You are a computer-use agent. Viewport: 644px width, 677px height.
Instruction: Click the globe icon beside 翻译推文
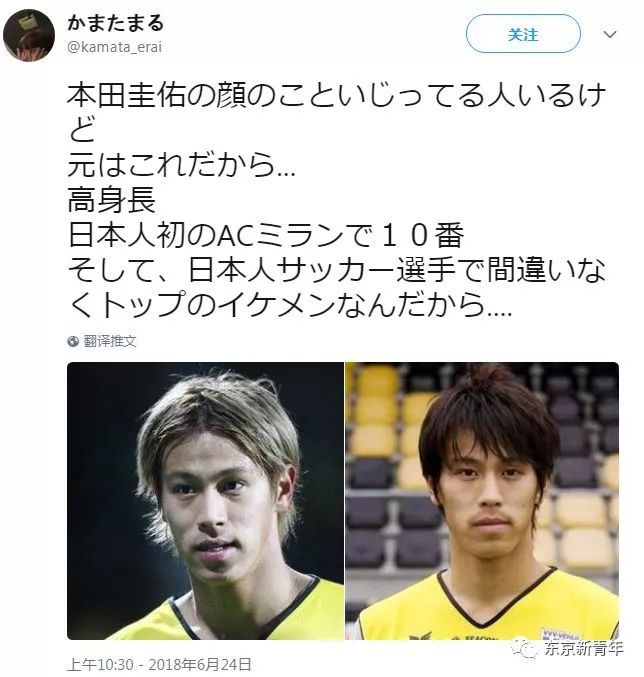pyautogui.click(x=73, y=341)
